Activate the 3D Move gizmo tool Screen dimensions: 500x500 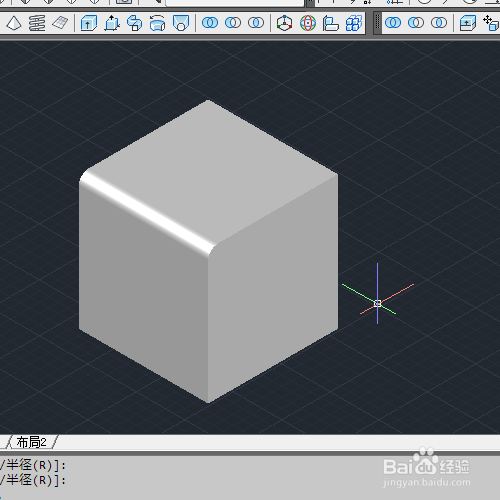(x=284, y=23)
